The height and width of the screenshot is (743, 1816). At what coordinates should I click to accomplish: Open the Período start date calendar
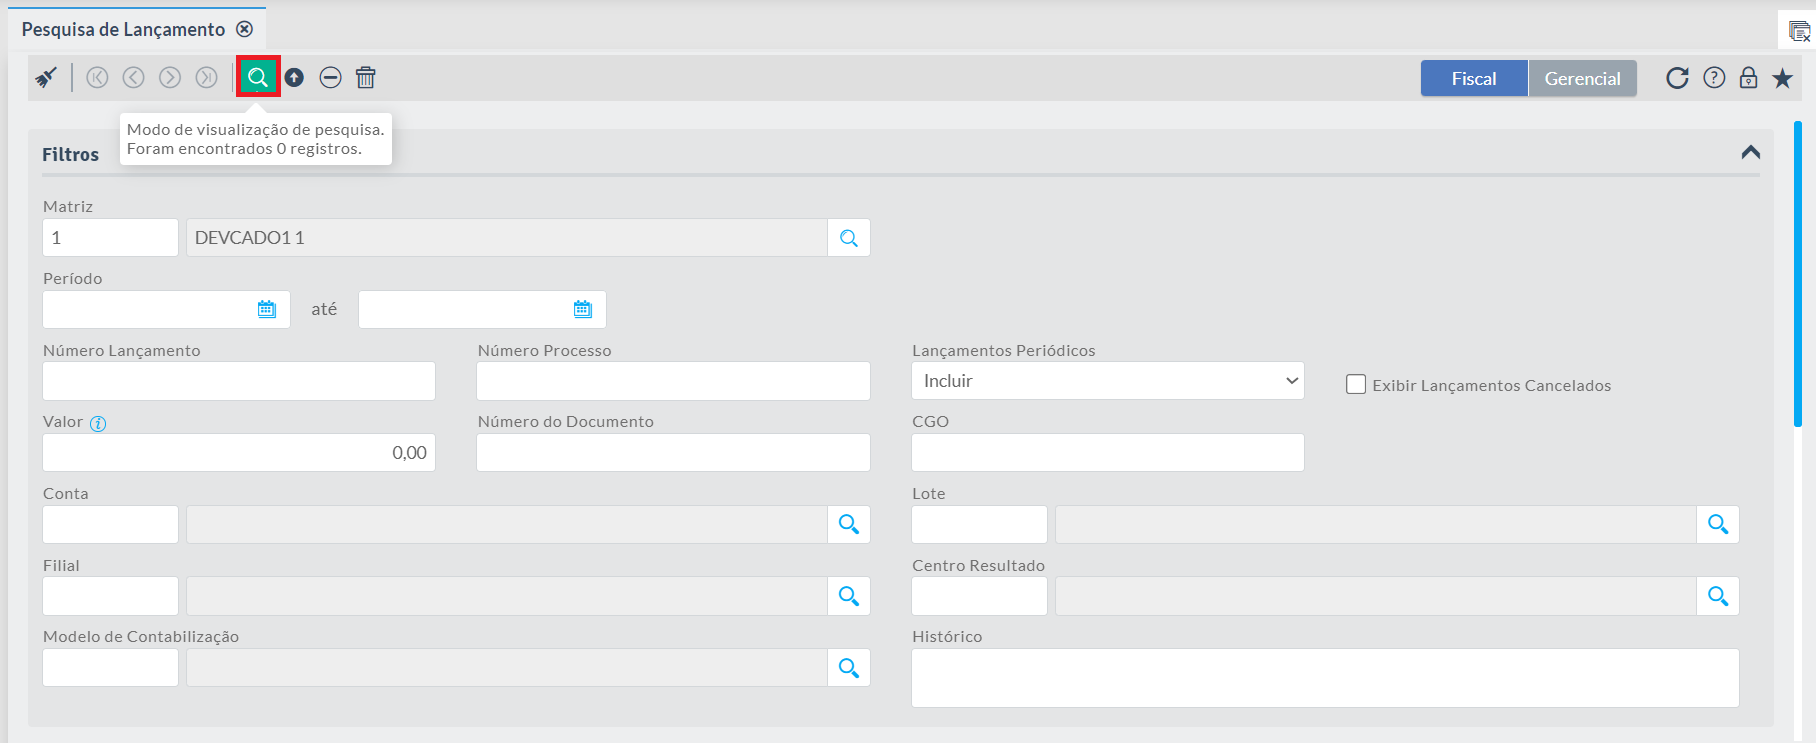(x=266, y=309)
